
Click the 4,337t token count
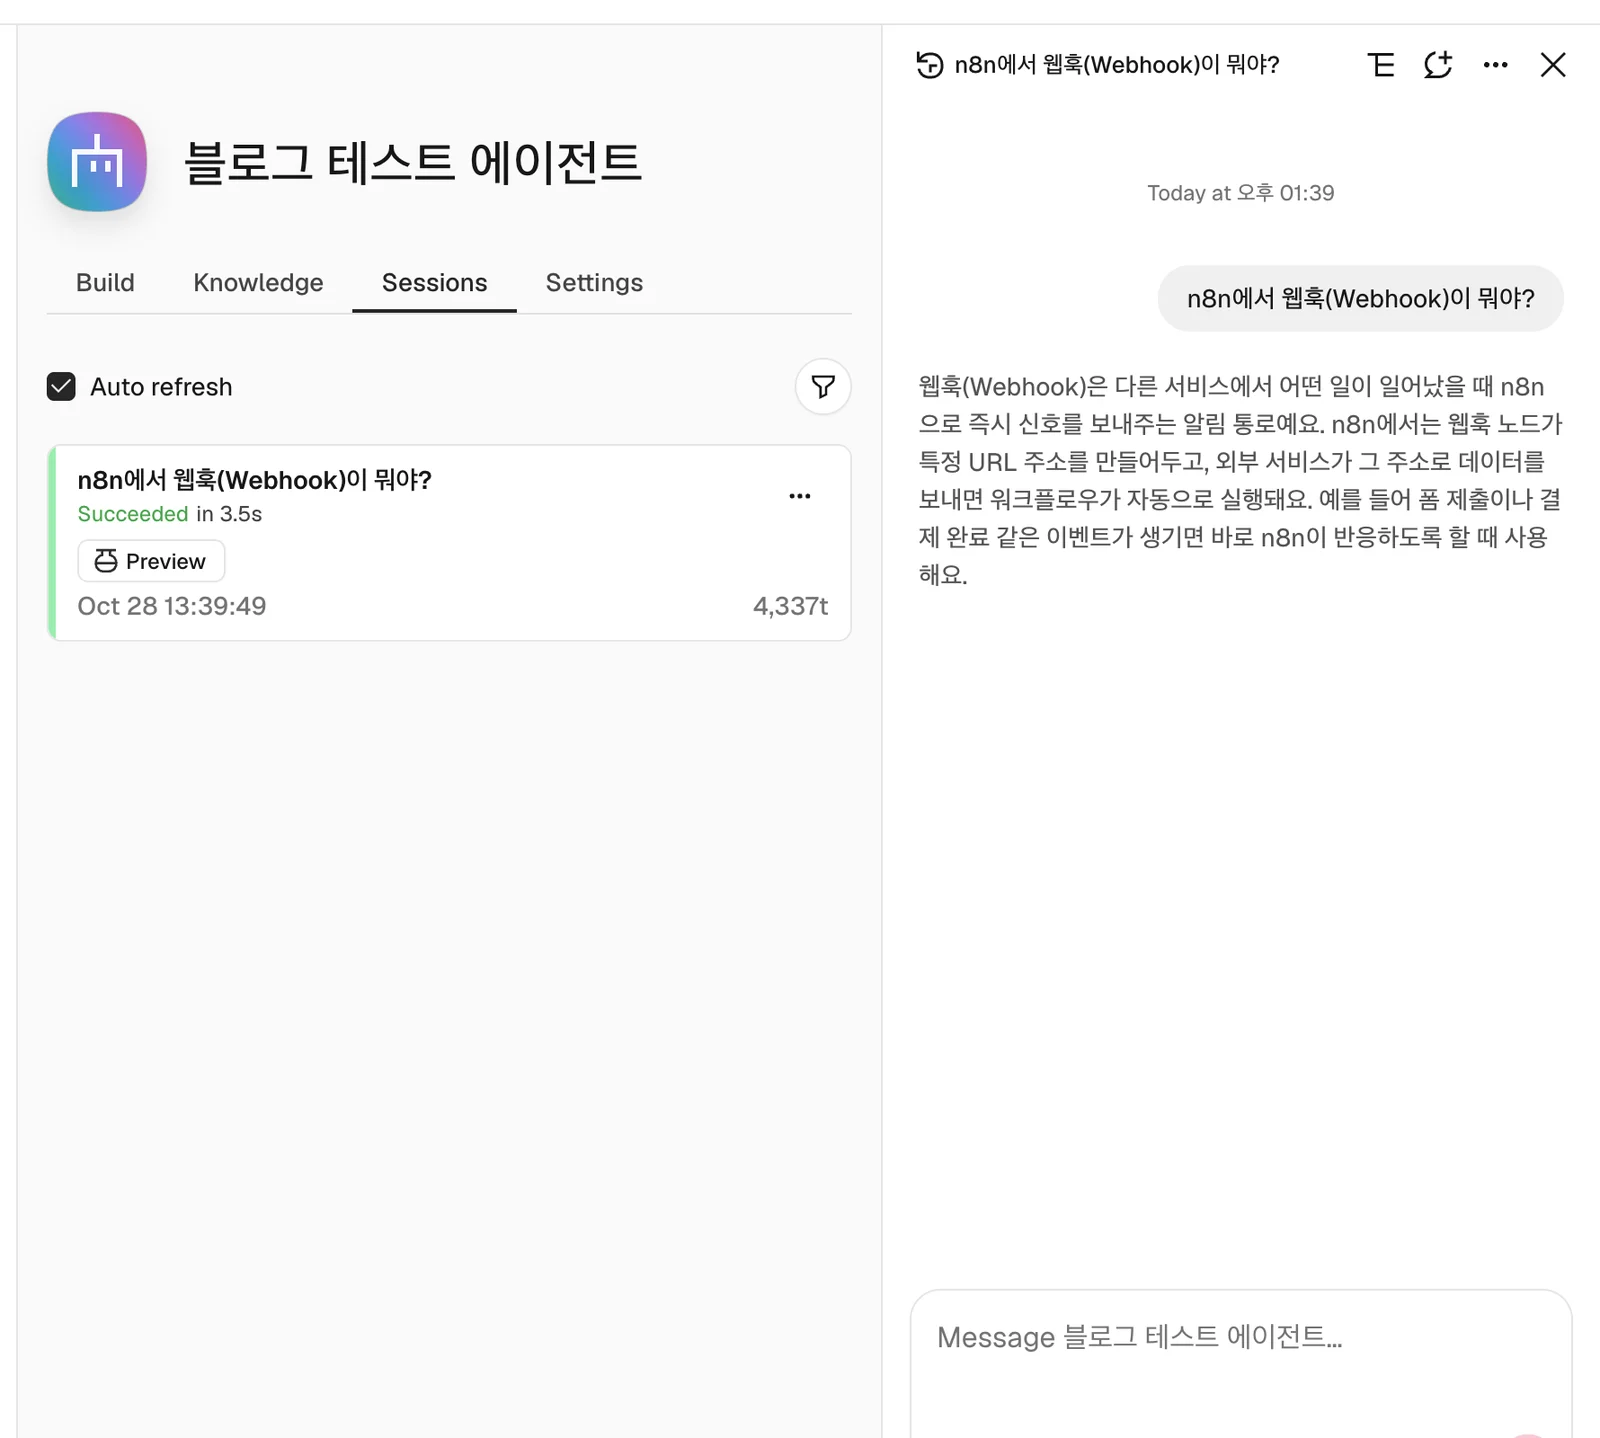point(790,606)
